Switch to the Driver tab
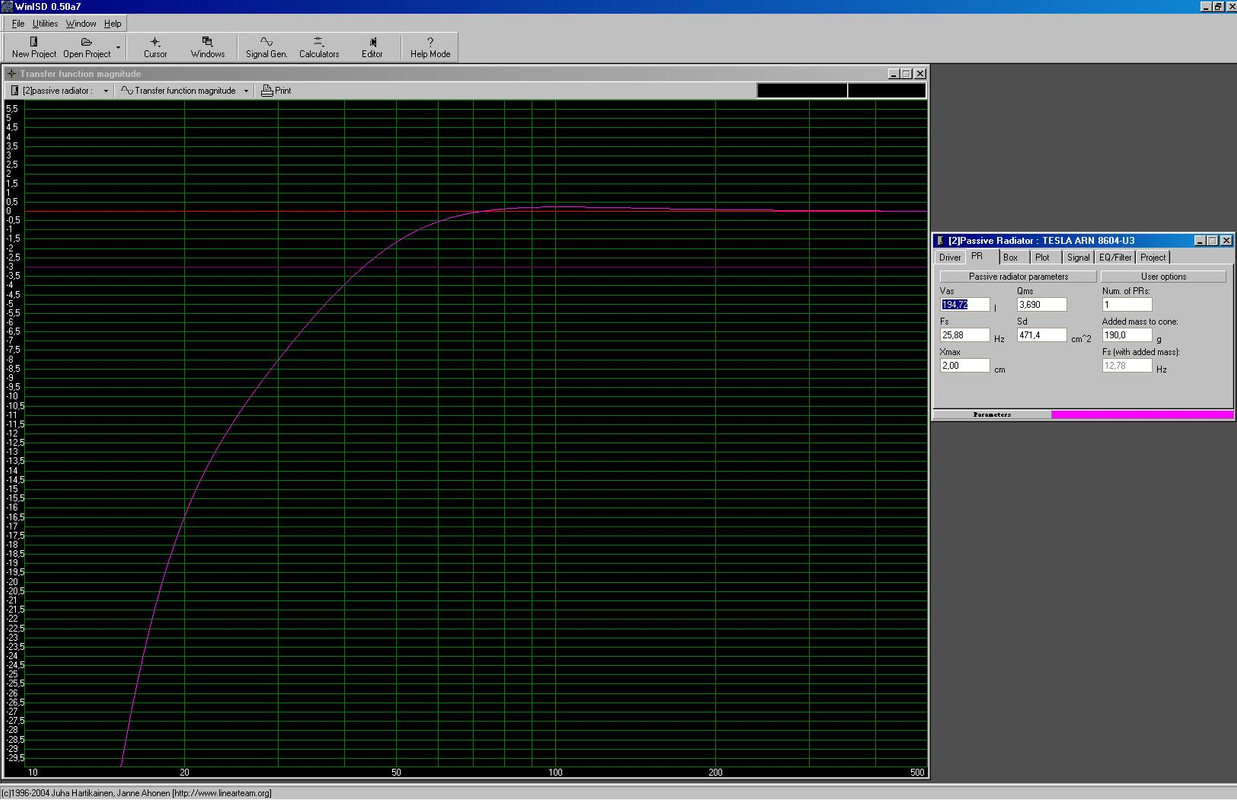This screenshot has width=1237, height=800. [950, 257]
